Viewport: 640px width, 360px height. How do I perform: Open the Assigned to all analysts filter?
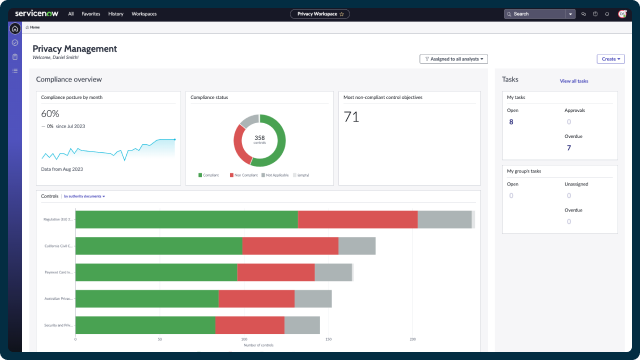(x=453, y=59)
